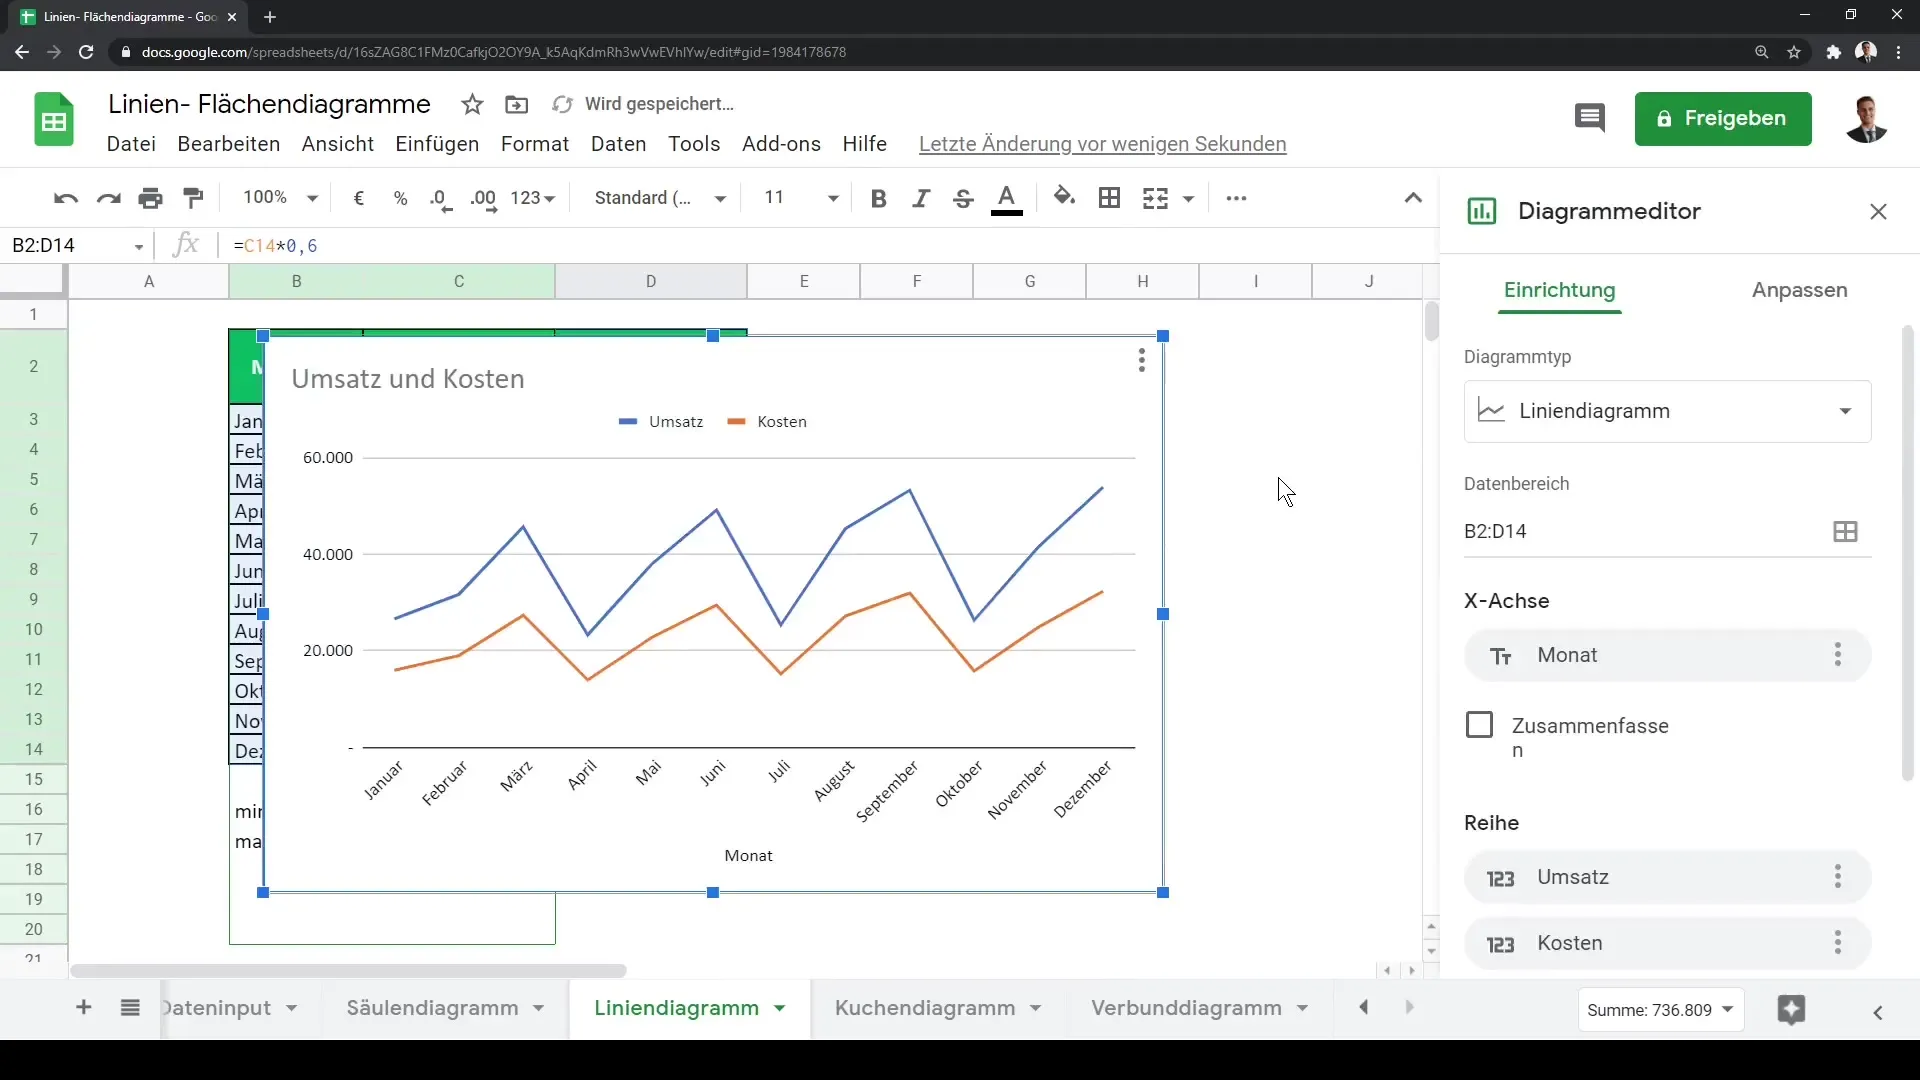Open merge cells dropdown arrow

click(x=1189, y=199)
